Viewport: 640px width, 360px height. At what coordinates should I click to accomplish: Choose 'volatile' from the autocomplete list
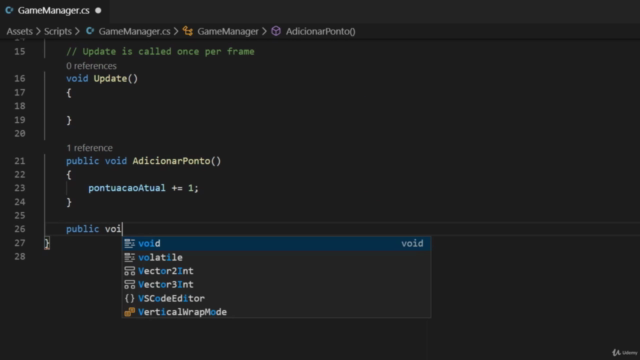click(x=276, y=258)
